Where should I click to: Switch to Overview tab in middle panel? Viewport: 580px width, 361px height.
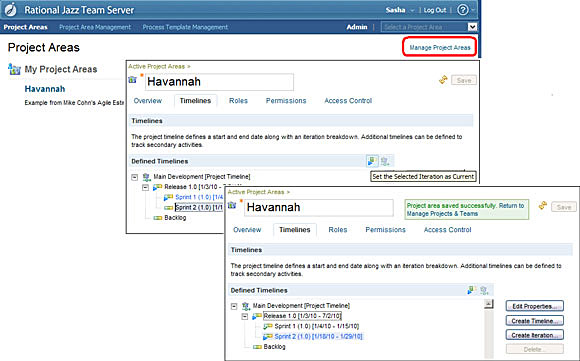click(x=148, y=101)
